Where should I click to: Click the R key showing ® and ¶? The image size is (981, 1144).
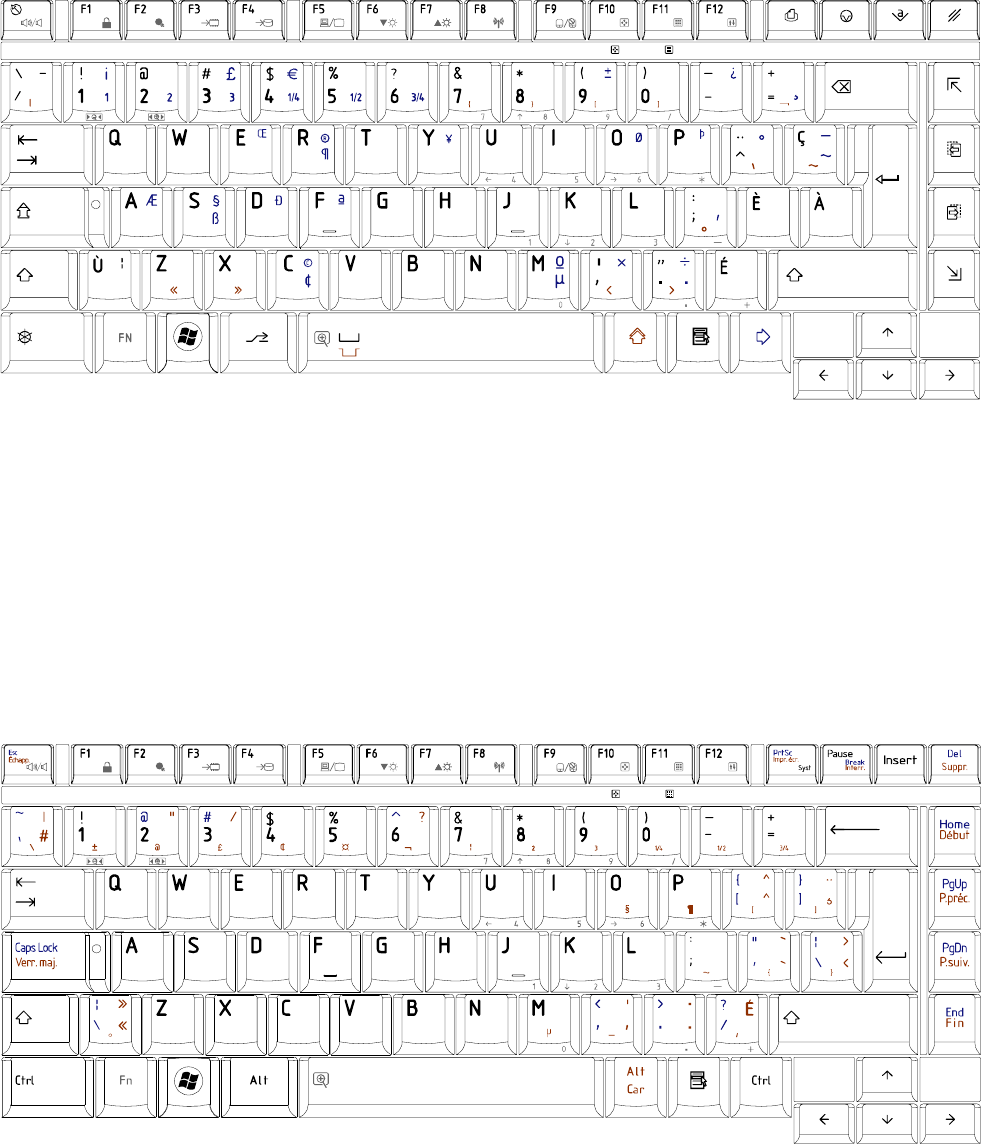tap(313, 155)
